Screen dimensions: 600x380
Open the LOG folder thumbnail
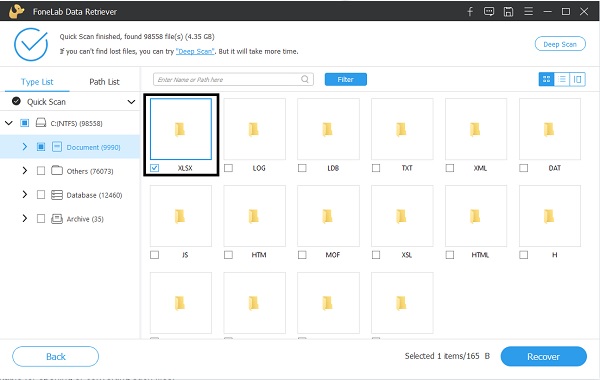(254, 129)
